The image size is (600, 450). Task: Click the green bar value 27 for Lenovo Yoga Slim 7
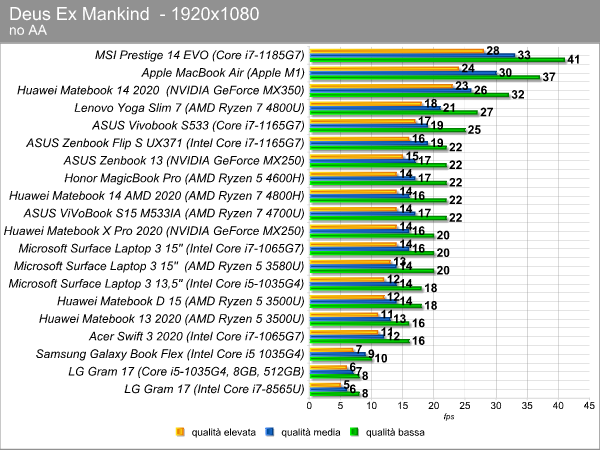click(487, 112)
